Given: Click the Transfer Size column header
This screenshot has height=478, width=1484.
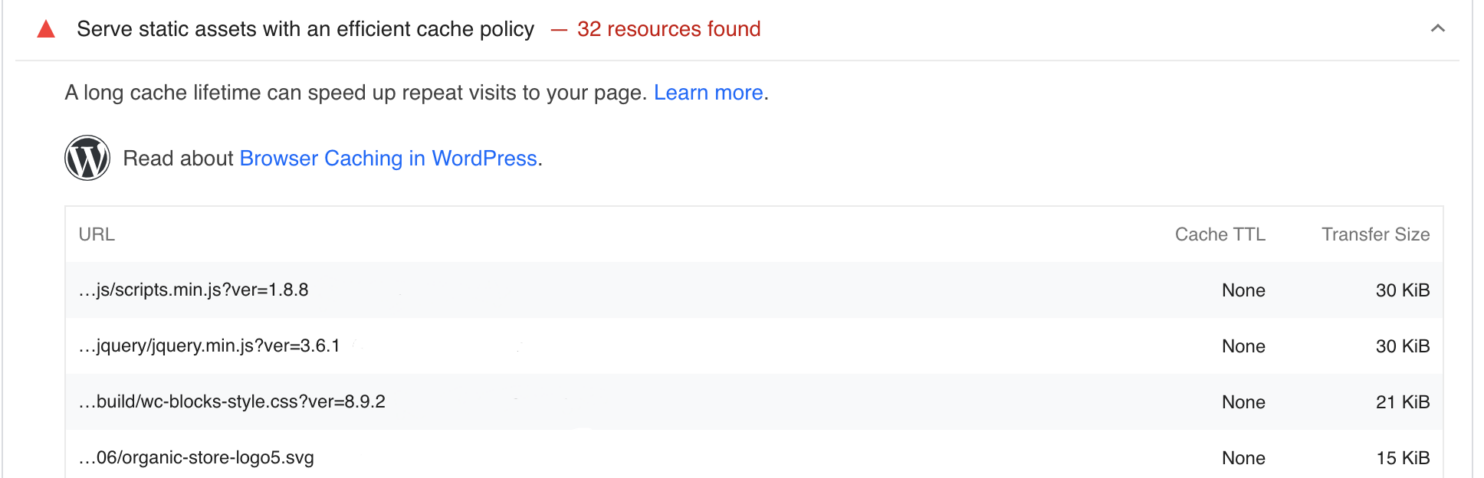Looking at the screenshot, I should [1375, 235].
